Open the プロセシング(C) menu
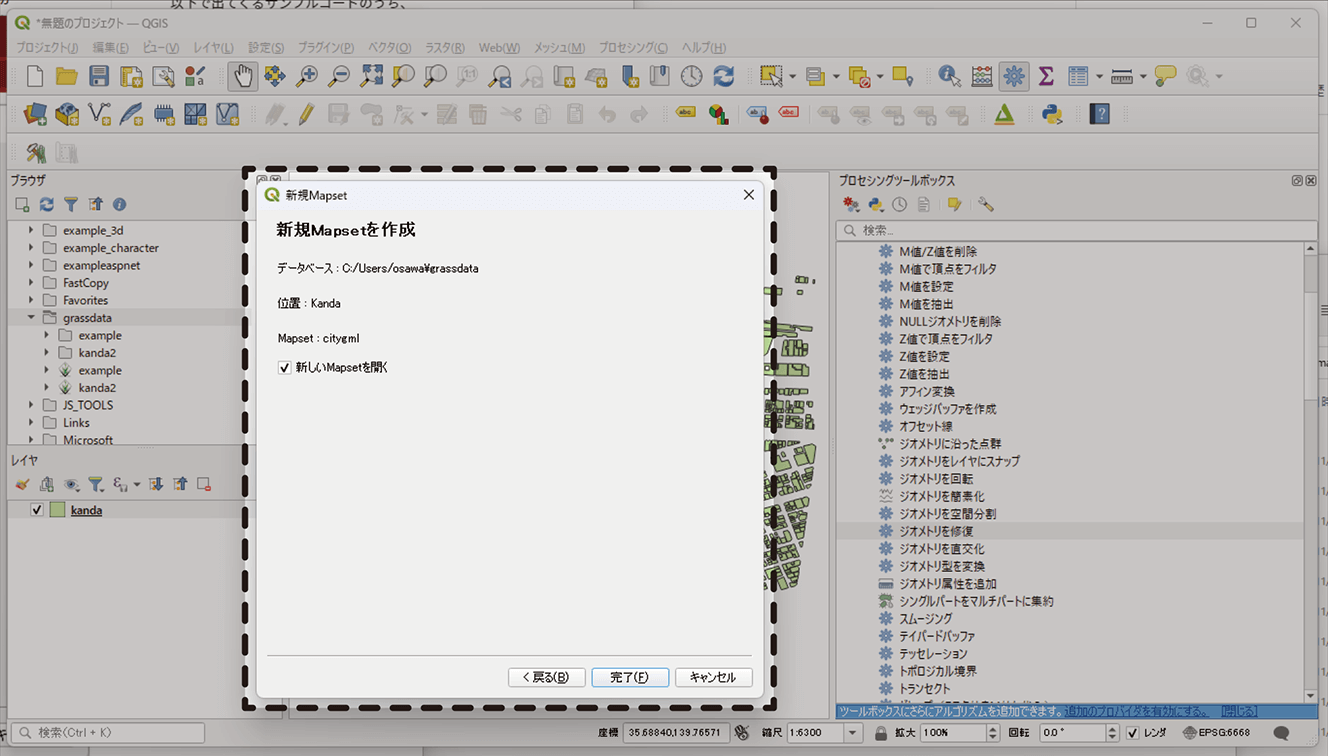The height and width of the screenshot is (756, 1328). coord(633,47)
